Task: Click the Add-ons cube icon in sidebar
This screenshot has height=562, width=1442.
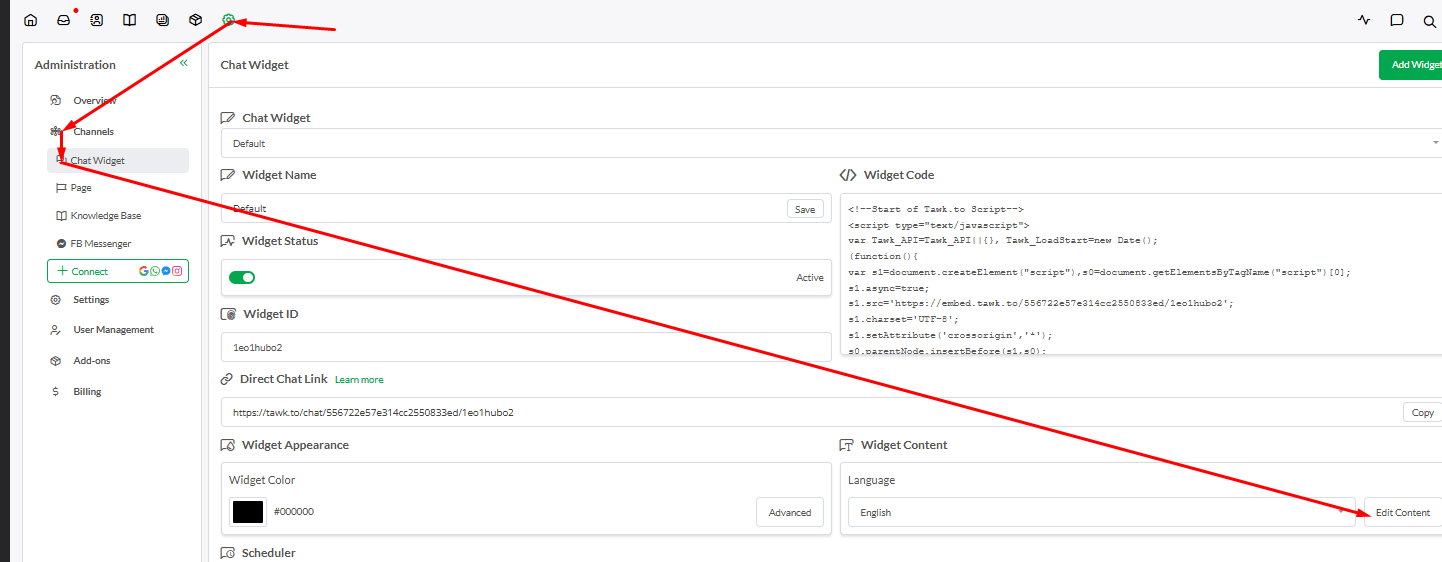Action: coord(55,361)
